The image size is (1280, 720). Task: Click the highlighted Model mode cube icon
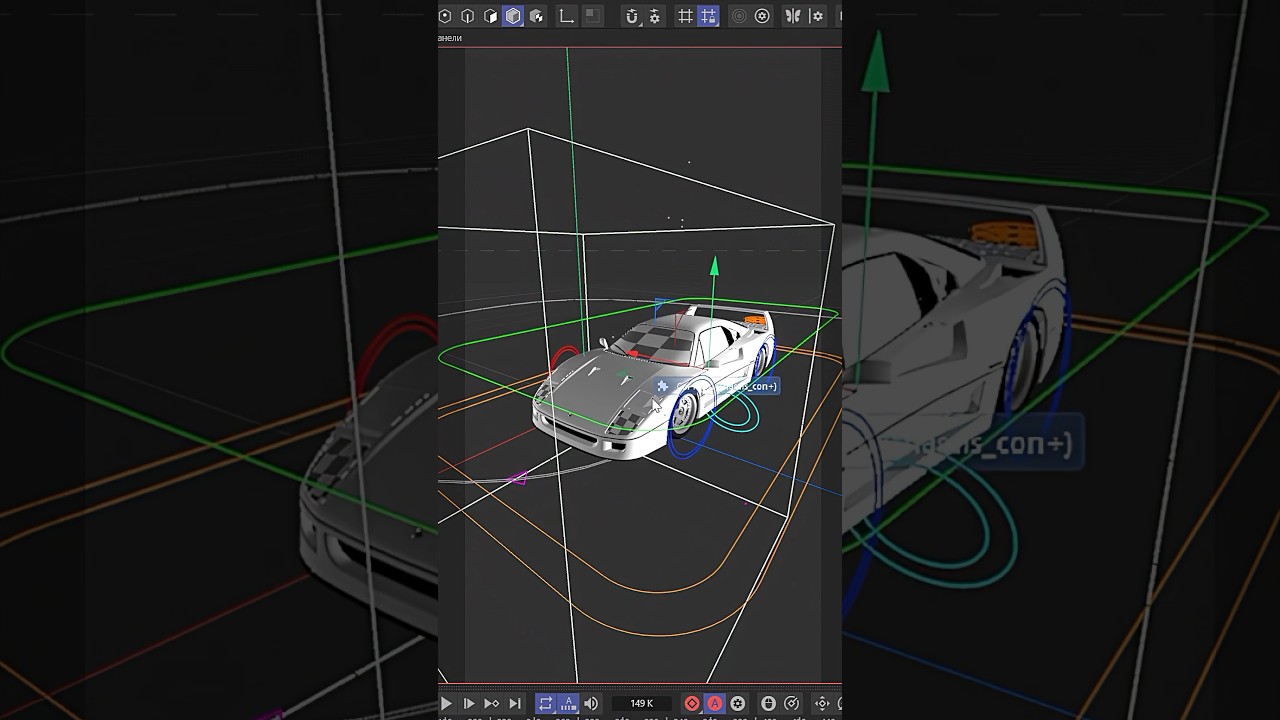[513, 16]
